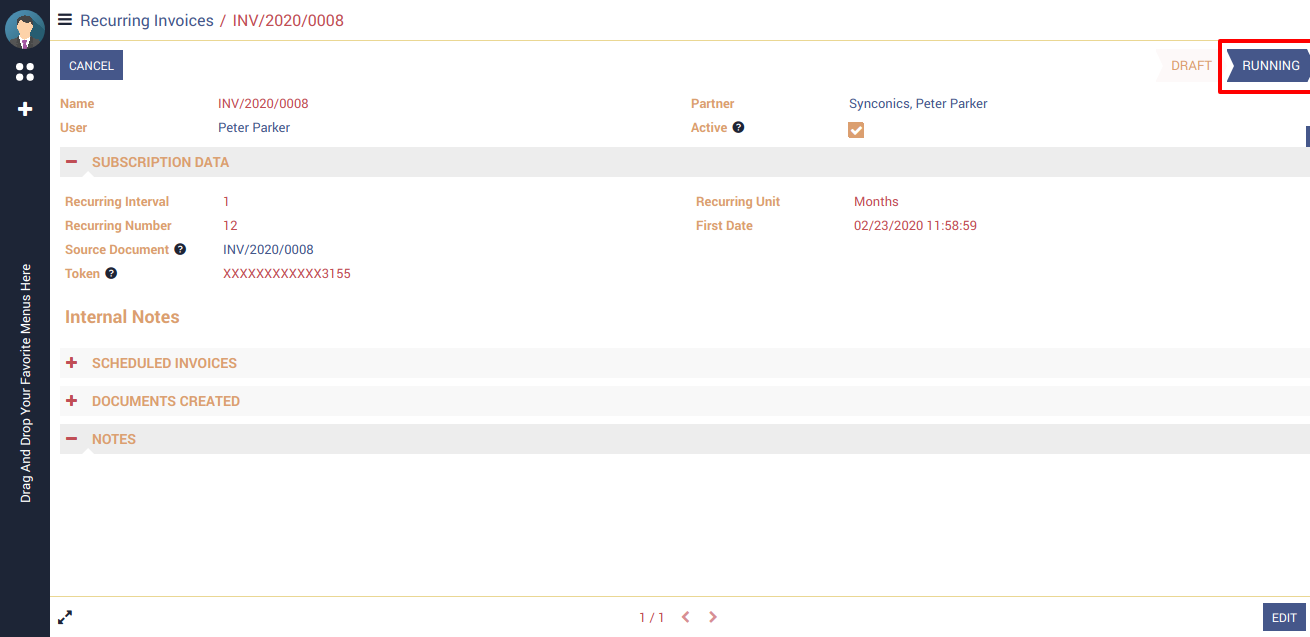Collapse the Subscription Data section

click(x=72, y=162)
